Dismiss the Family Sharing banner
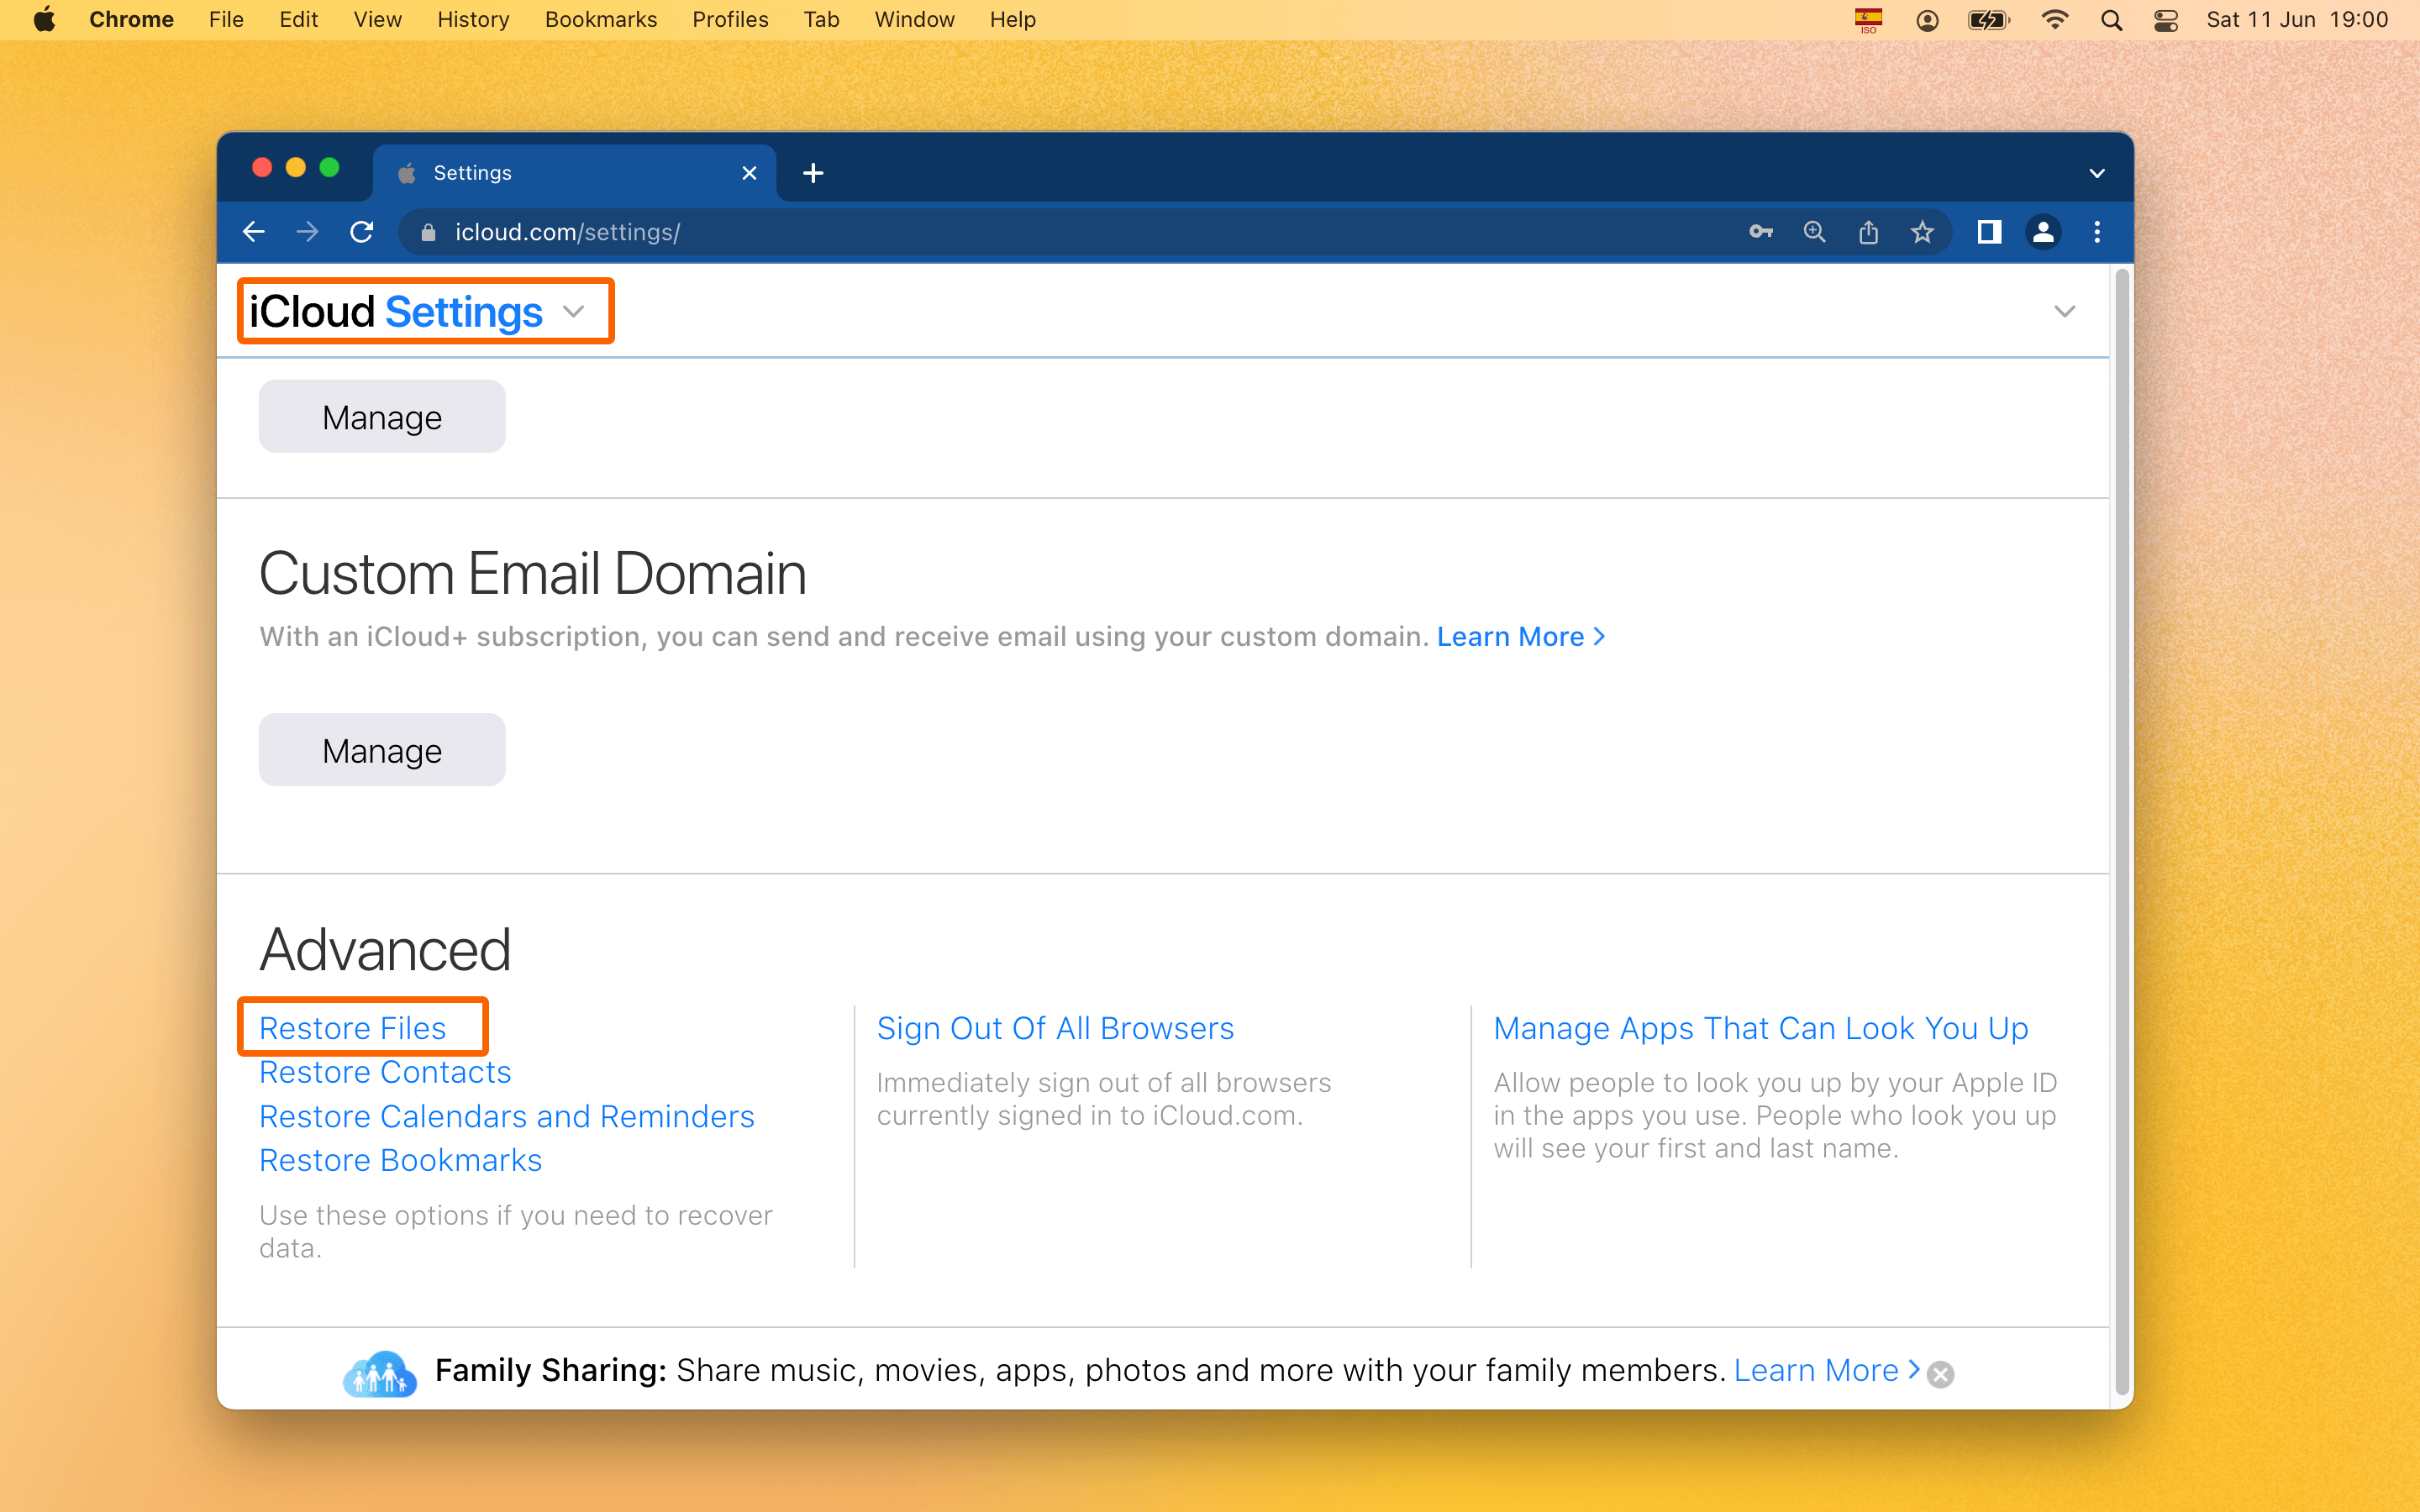 1941,1374
